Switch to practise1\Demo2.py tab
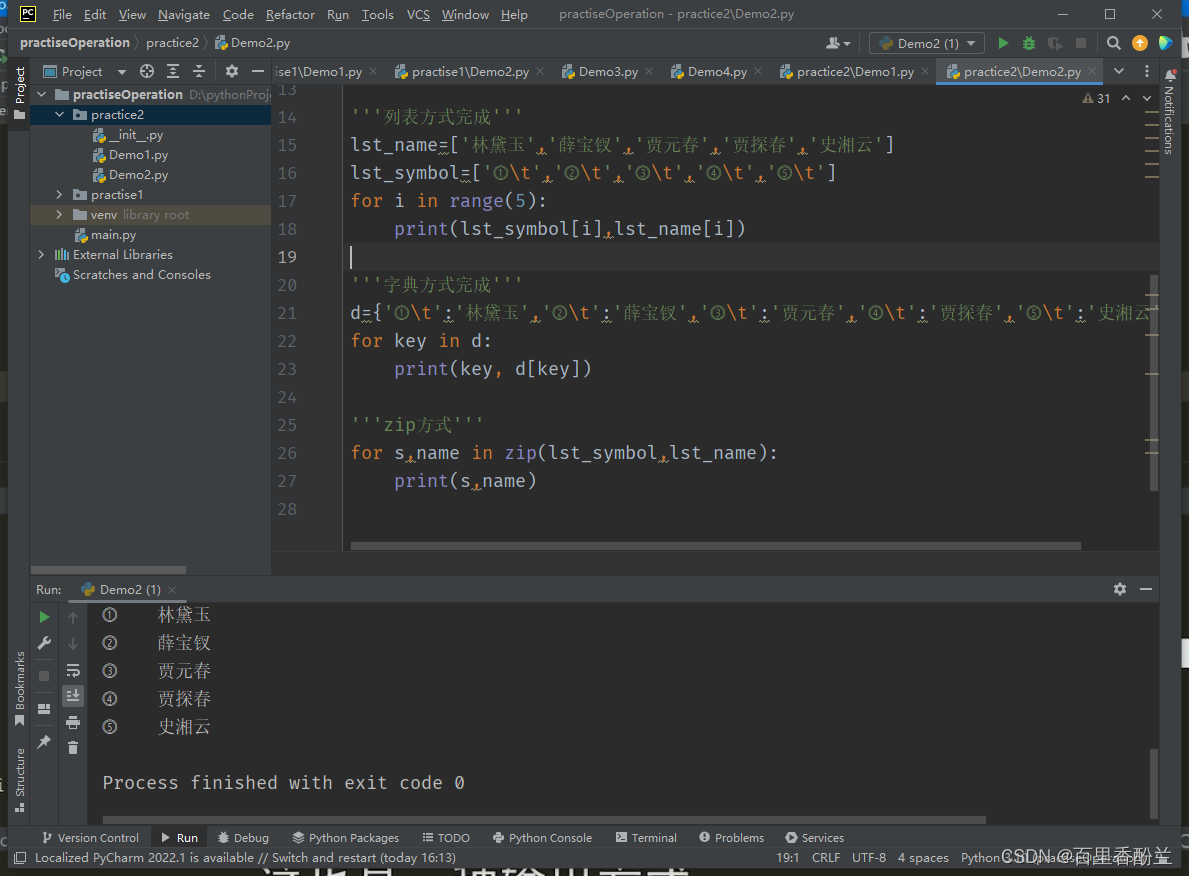 click(470, 71)
